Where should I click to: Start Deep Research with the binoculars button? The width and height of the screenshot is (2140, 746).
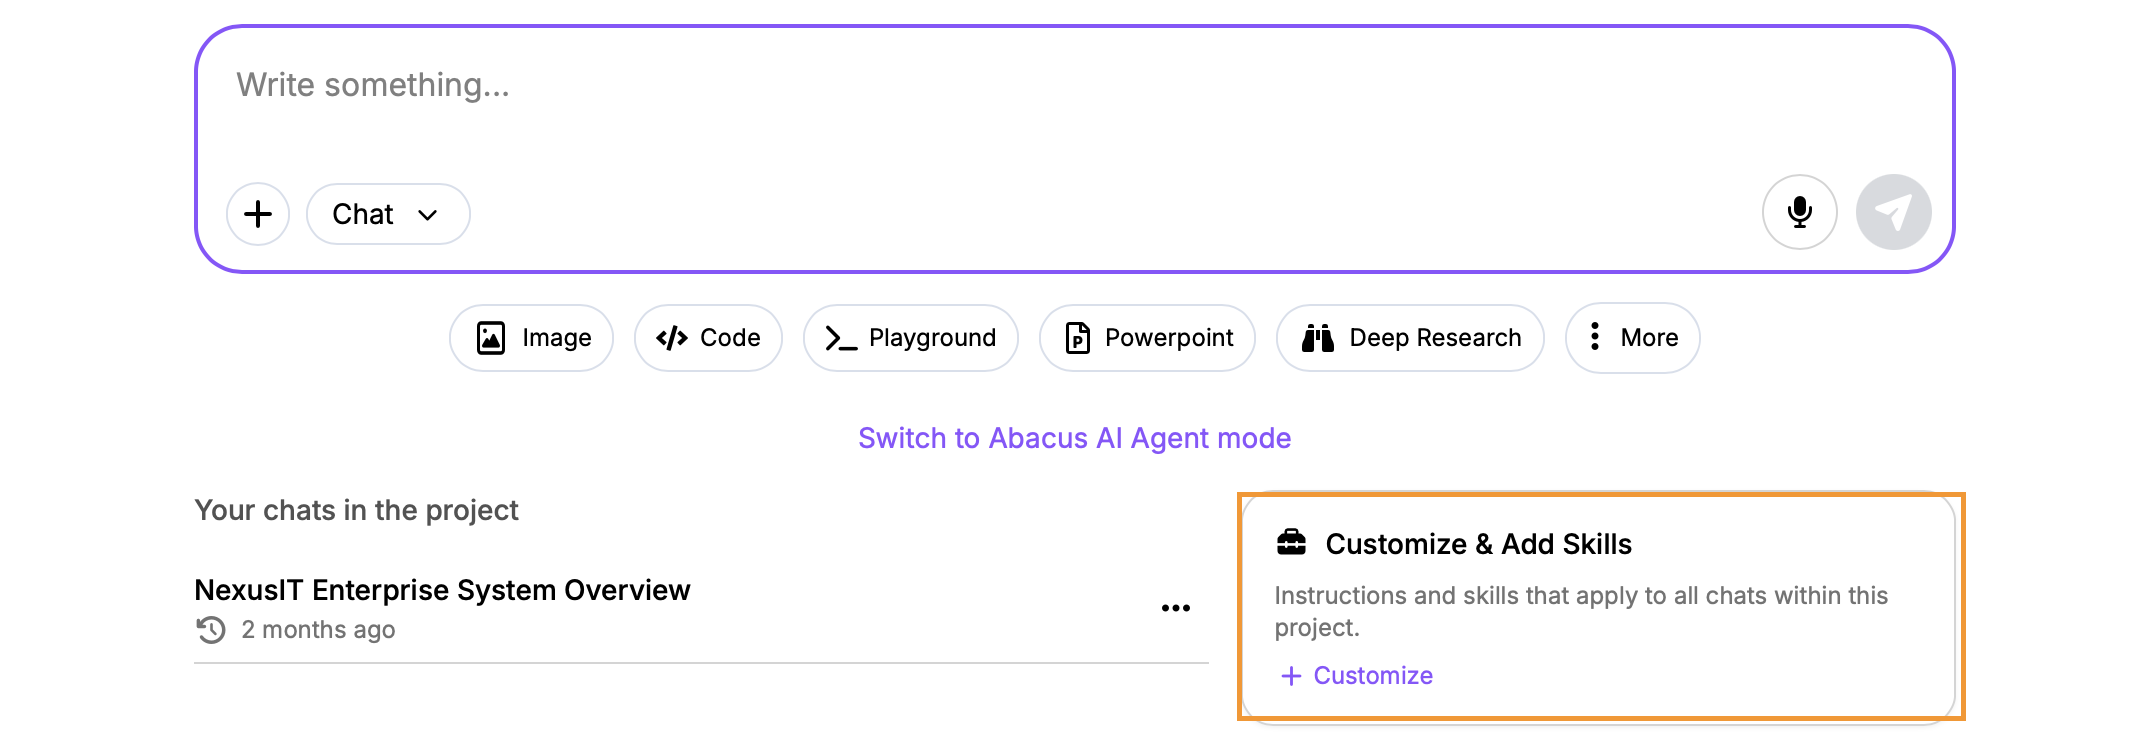click(1410, 338)
